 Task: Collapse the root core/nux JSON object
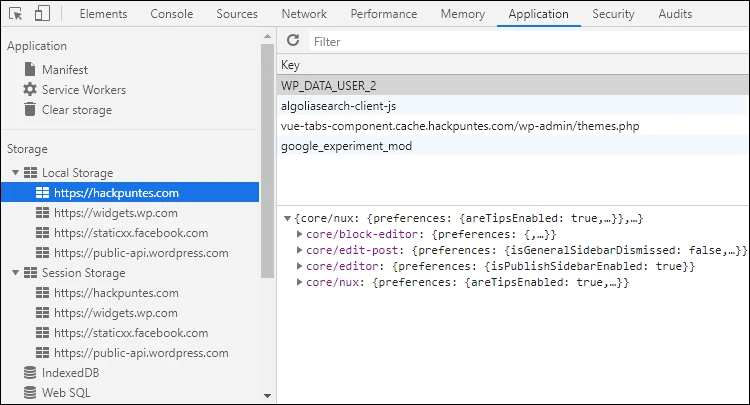[x=287, y=219]
